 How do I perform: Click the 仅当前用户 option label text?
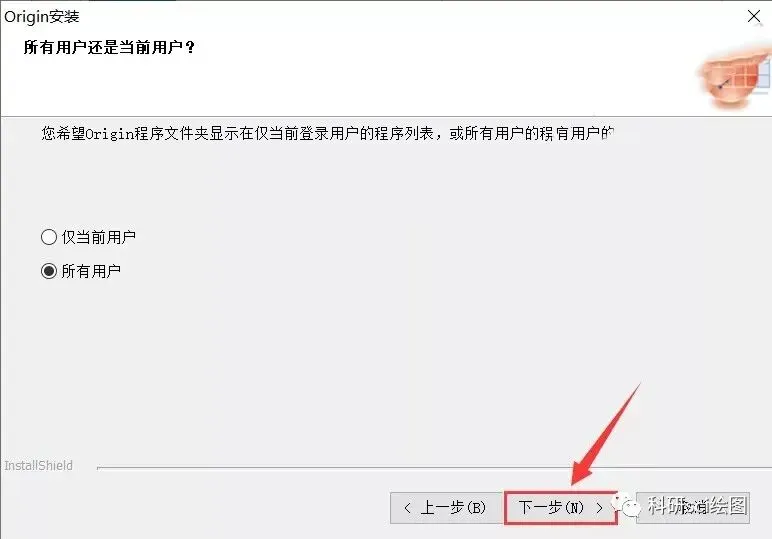pyautogui.click(x=98, y=237)
